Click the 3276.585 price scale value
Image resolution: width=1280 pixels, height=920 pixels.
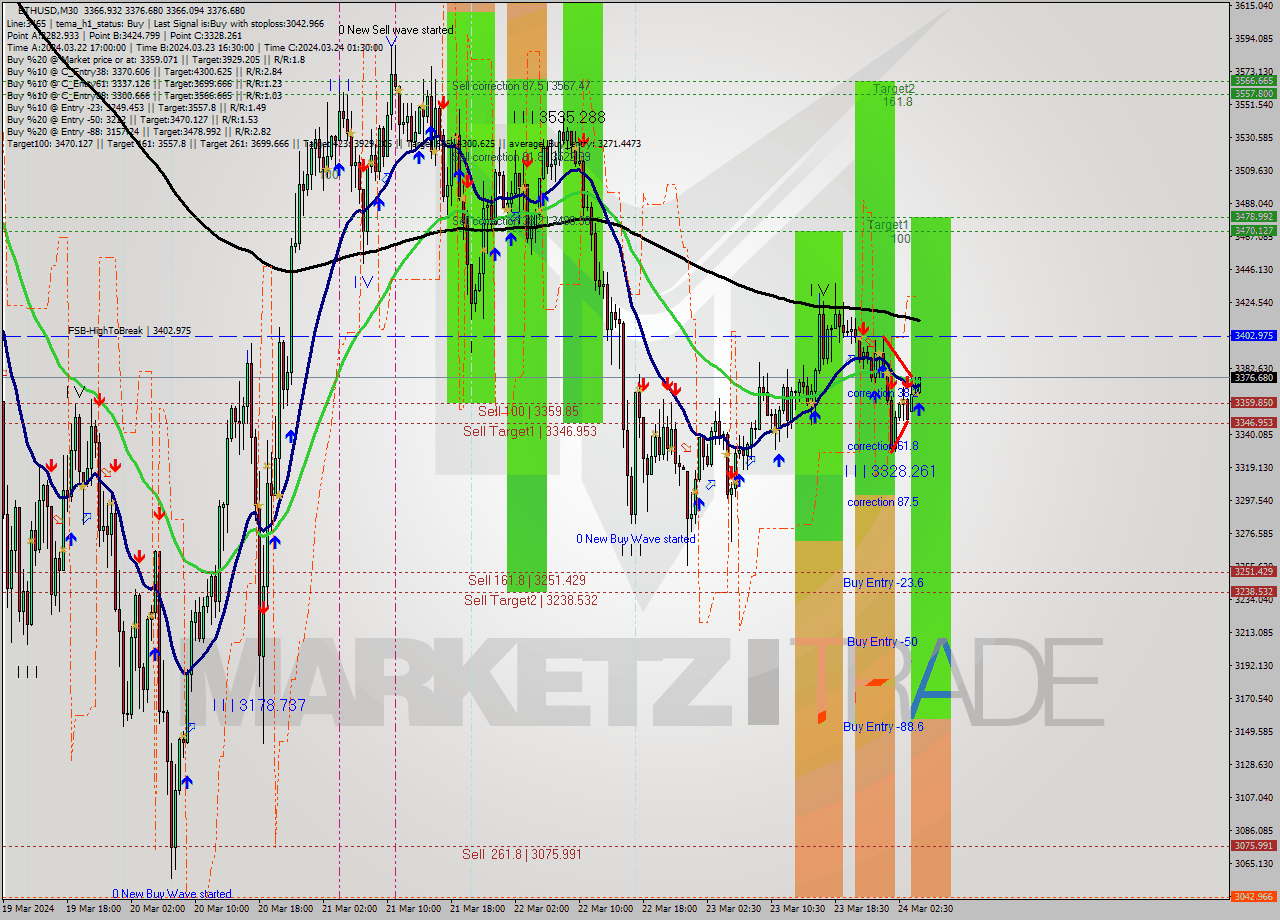coord(1253,533)
